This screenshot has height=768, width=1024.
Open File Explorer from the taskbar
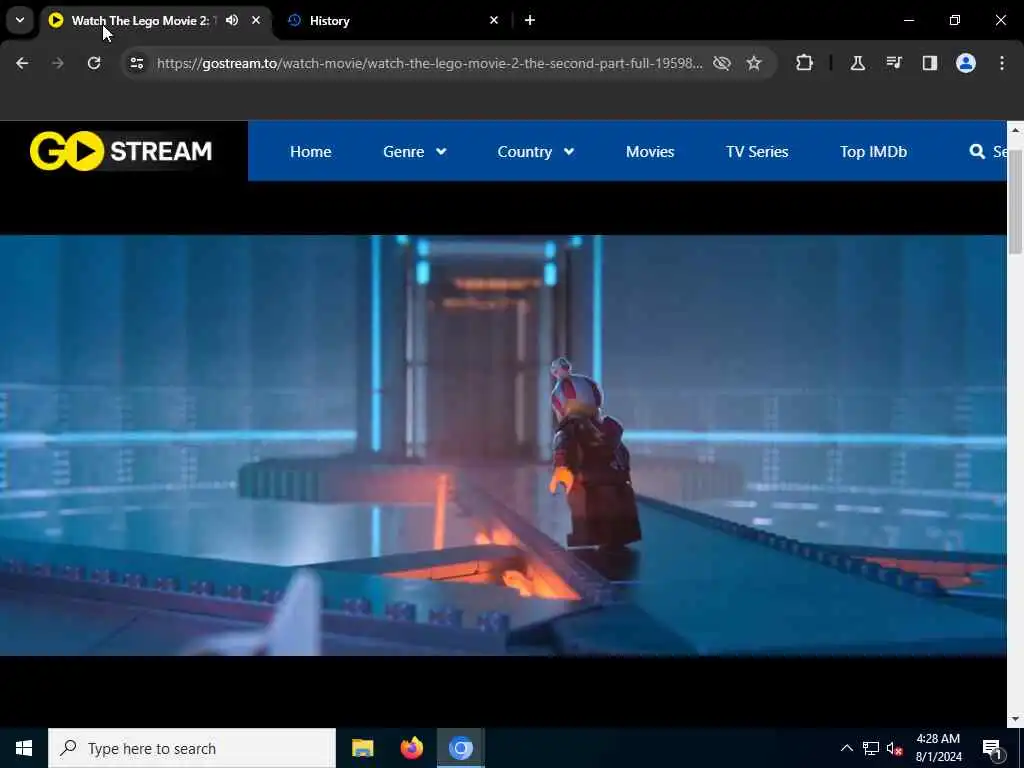click(362, 748)
